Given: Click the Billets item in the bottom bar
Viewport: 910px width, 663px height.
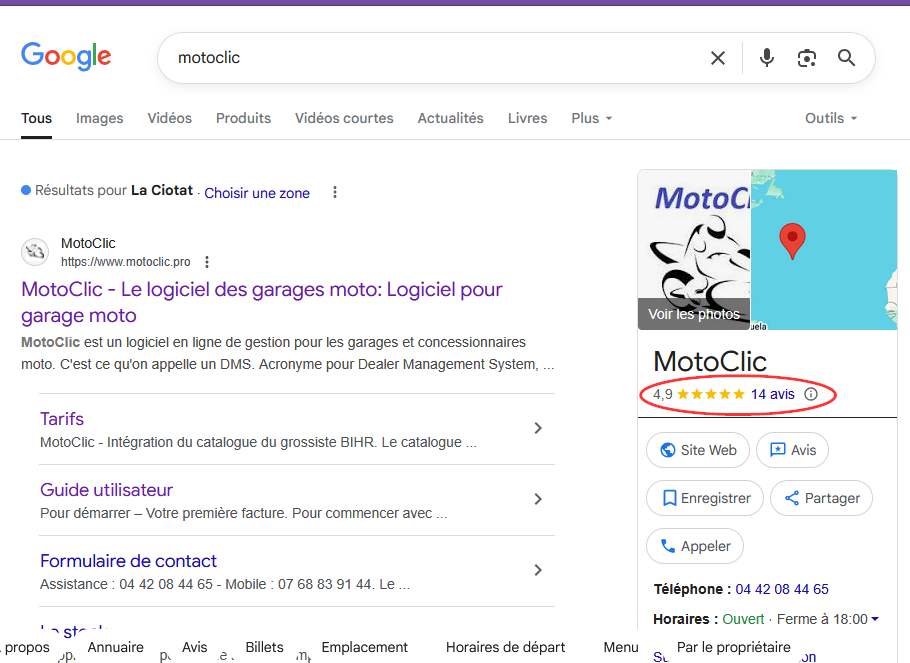Looking at the screenshot, I should click(264, 647).
